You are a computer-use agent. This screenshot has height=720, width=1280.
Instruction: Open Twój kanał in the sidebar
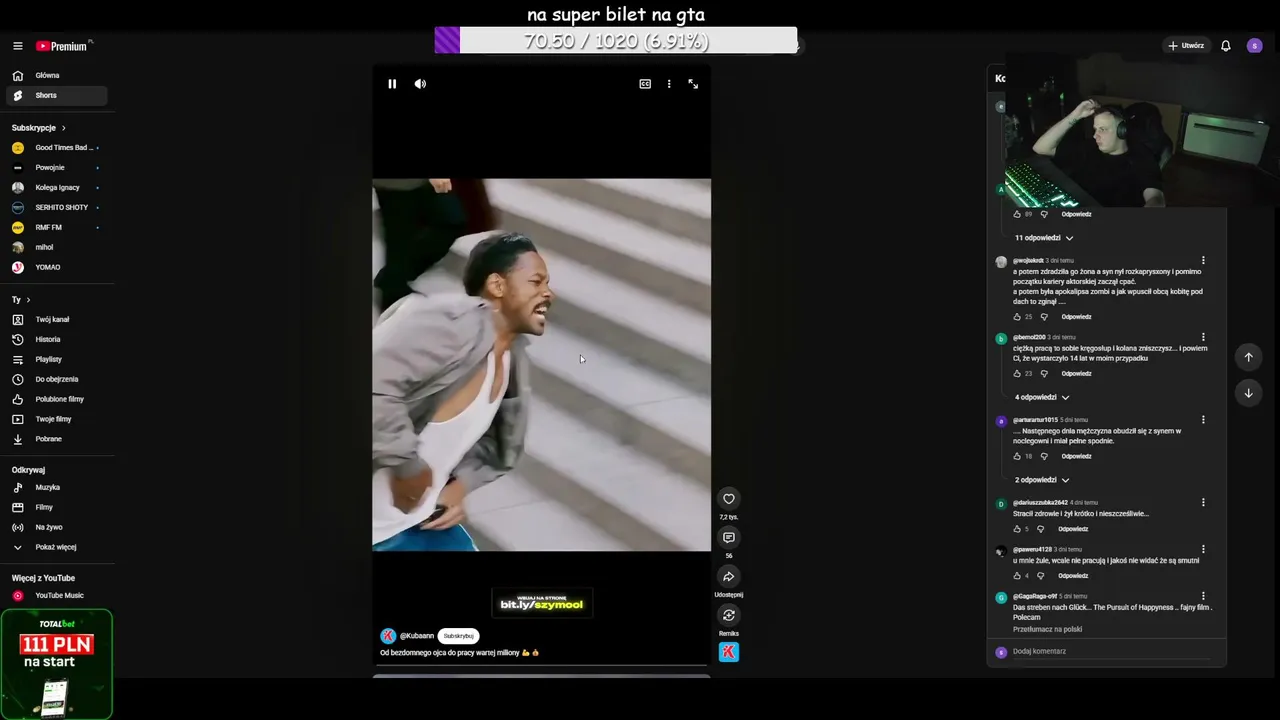[56, 320]
